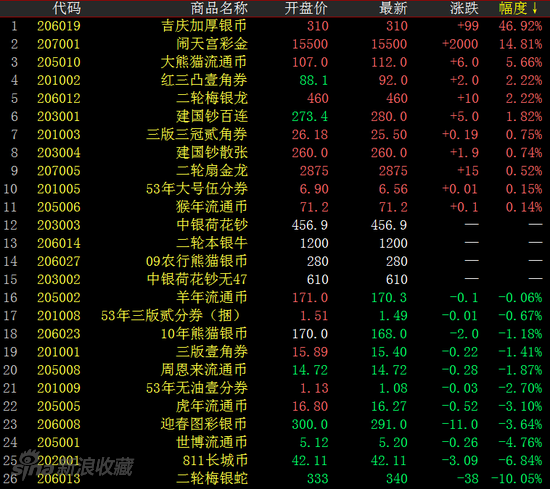Select code 206027

tap(59, 261)
